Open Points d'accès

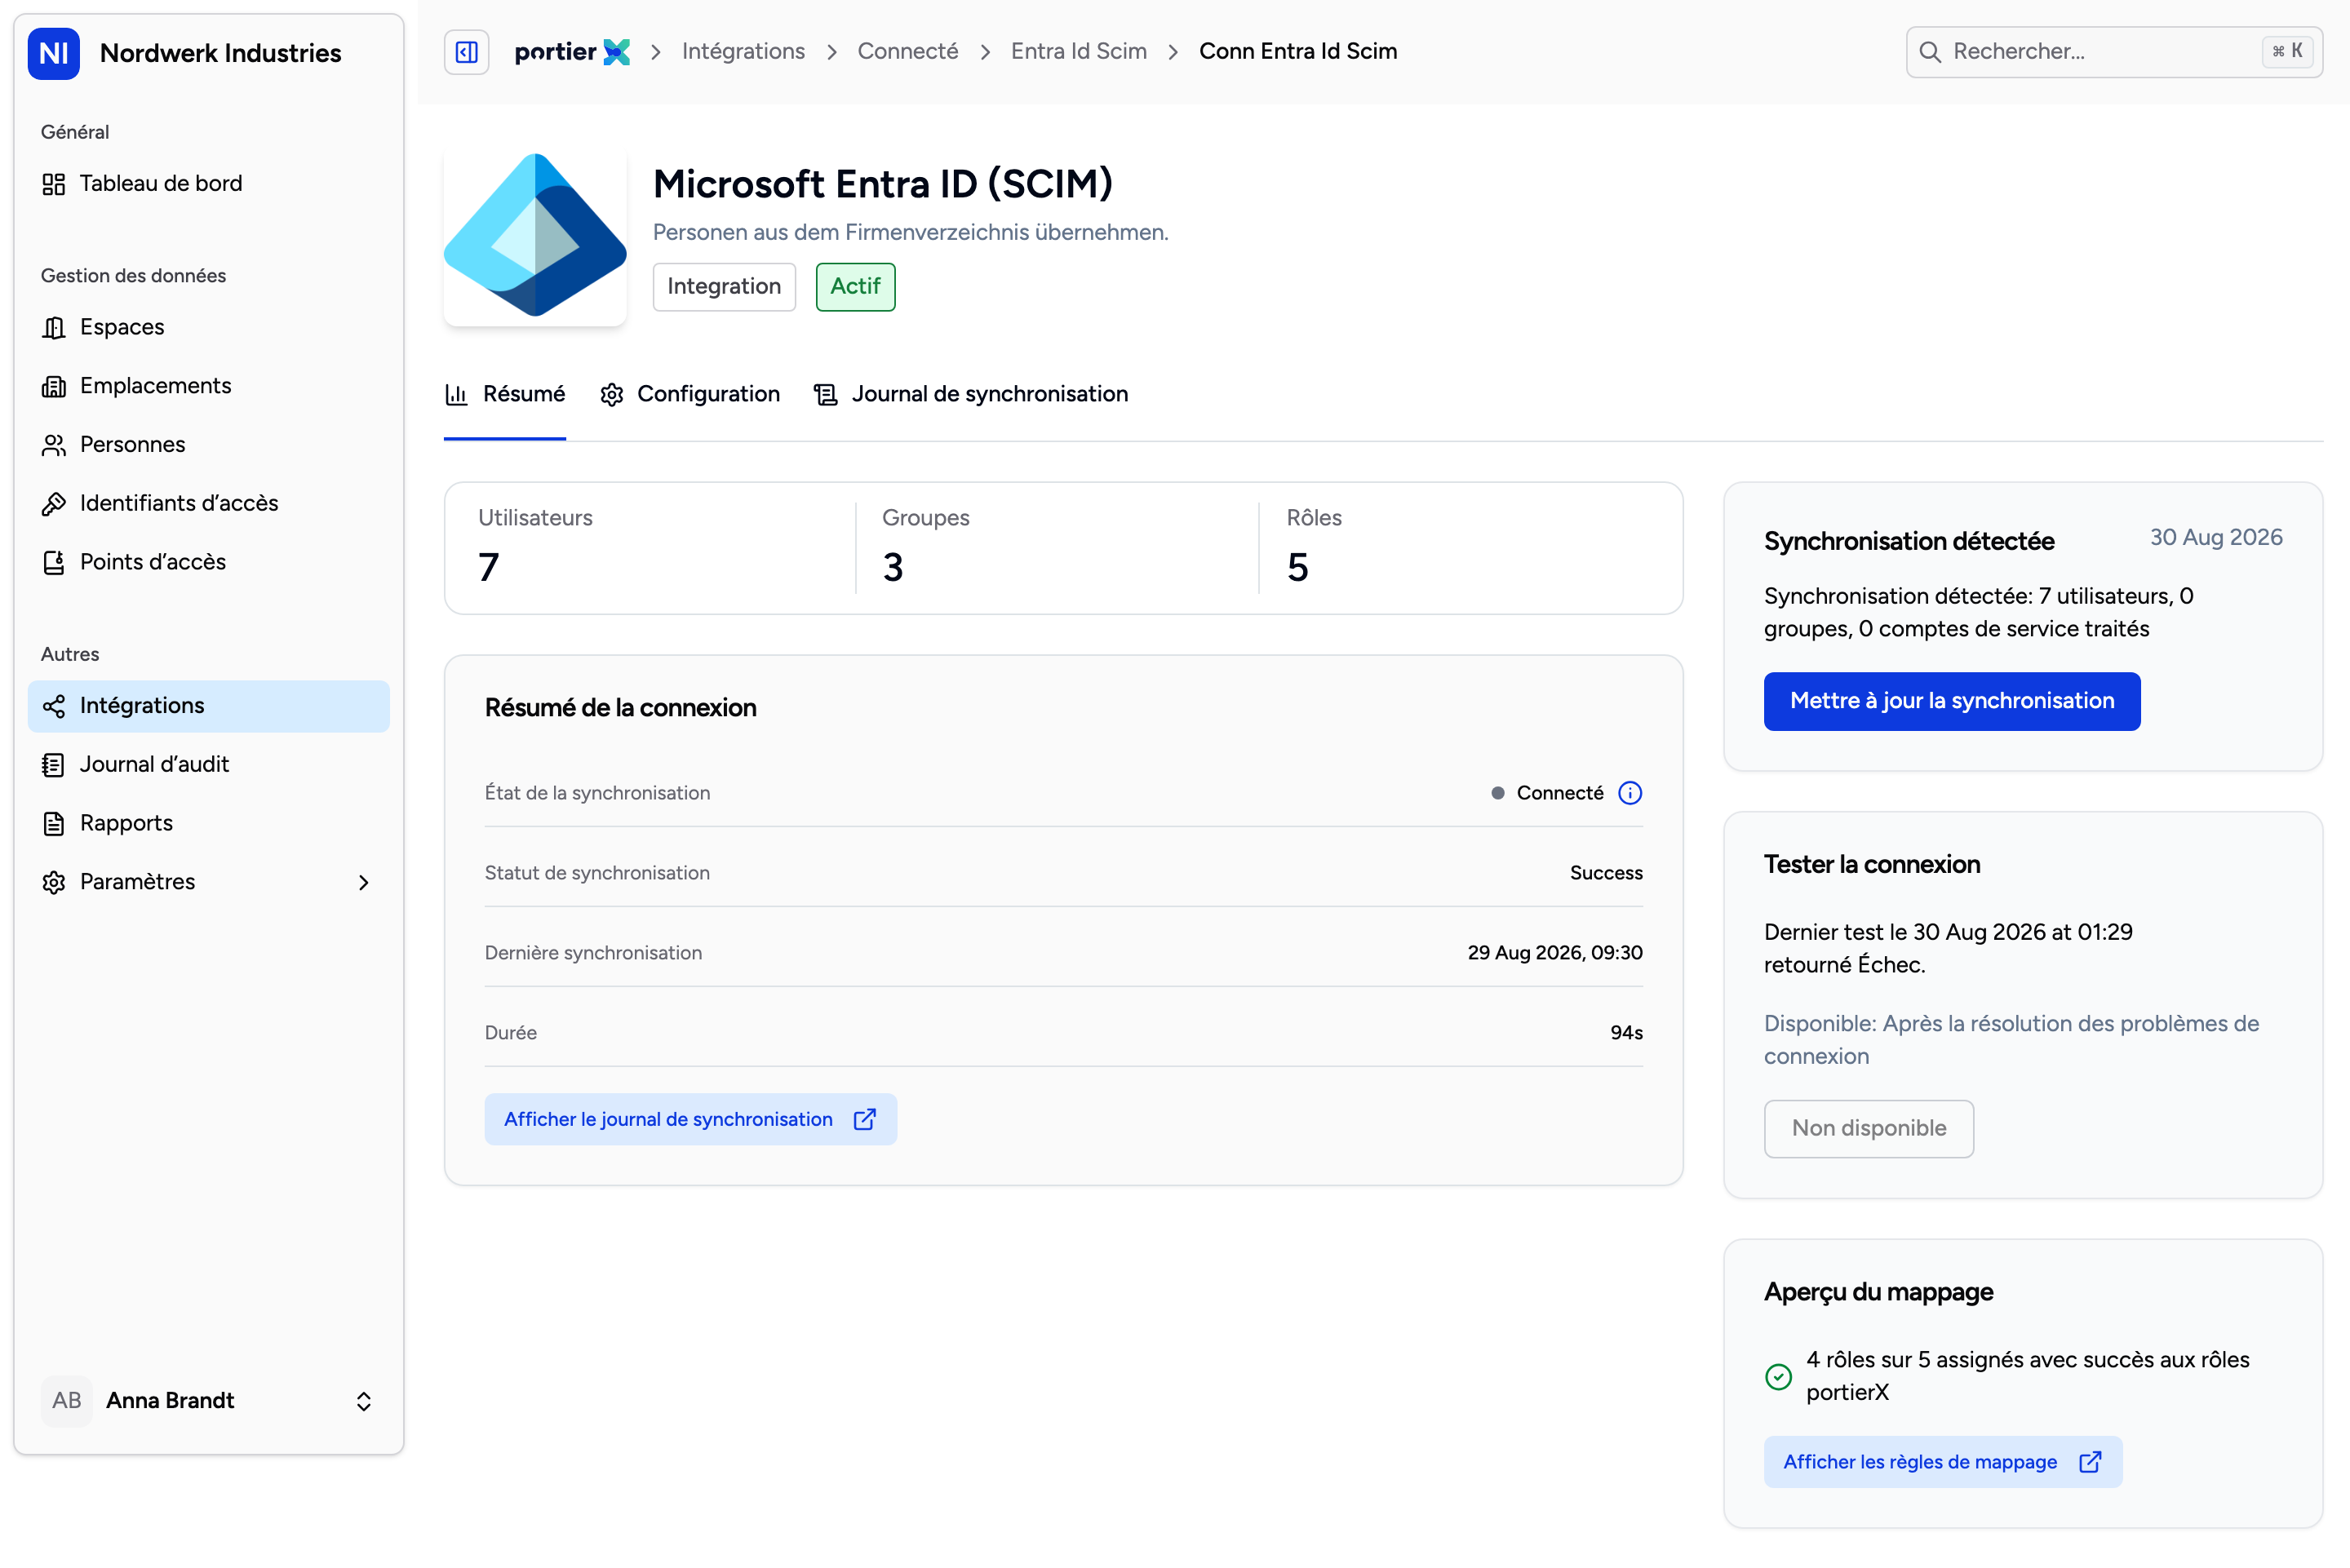pos(208,563)
